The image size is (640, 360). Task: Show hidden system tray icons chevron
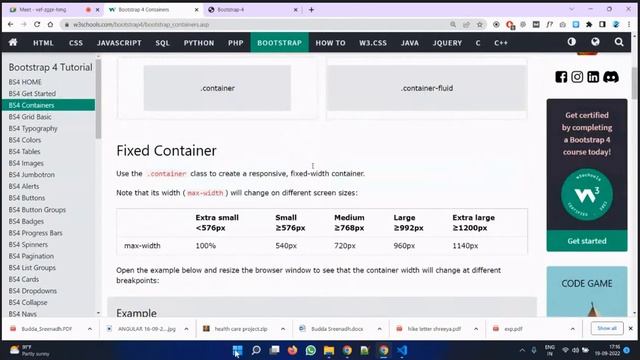[x=522, y=350]
